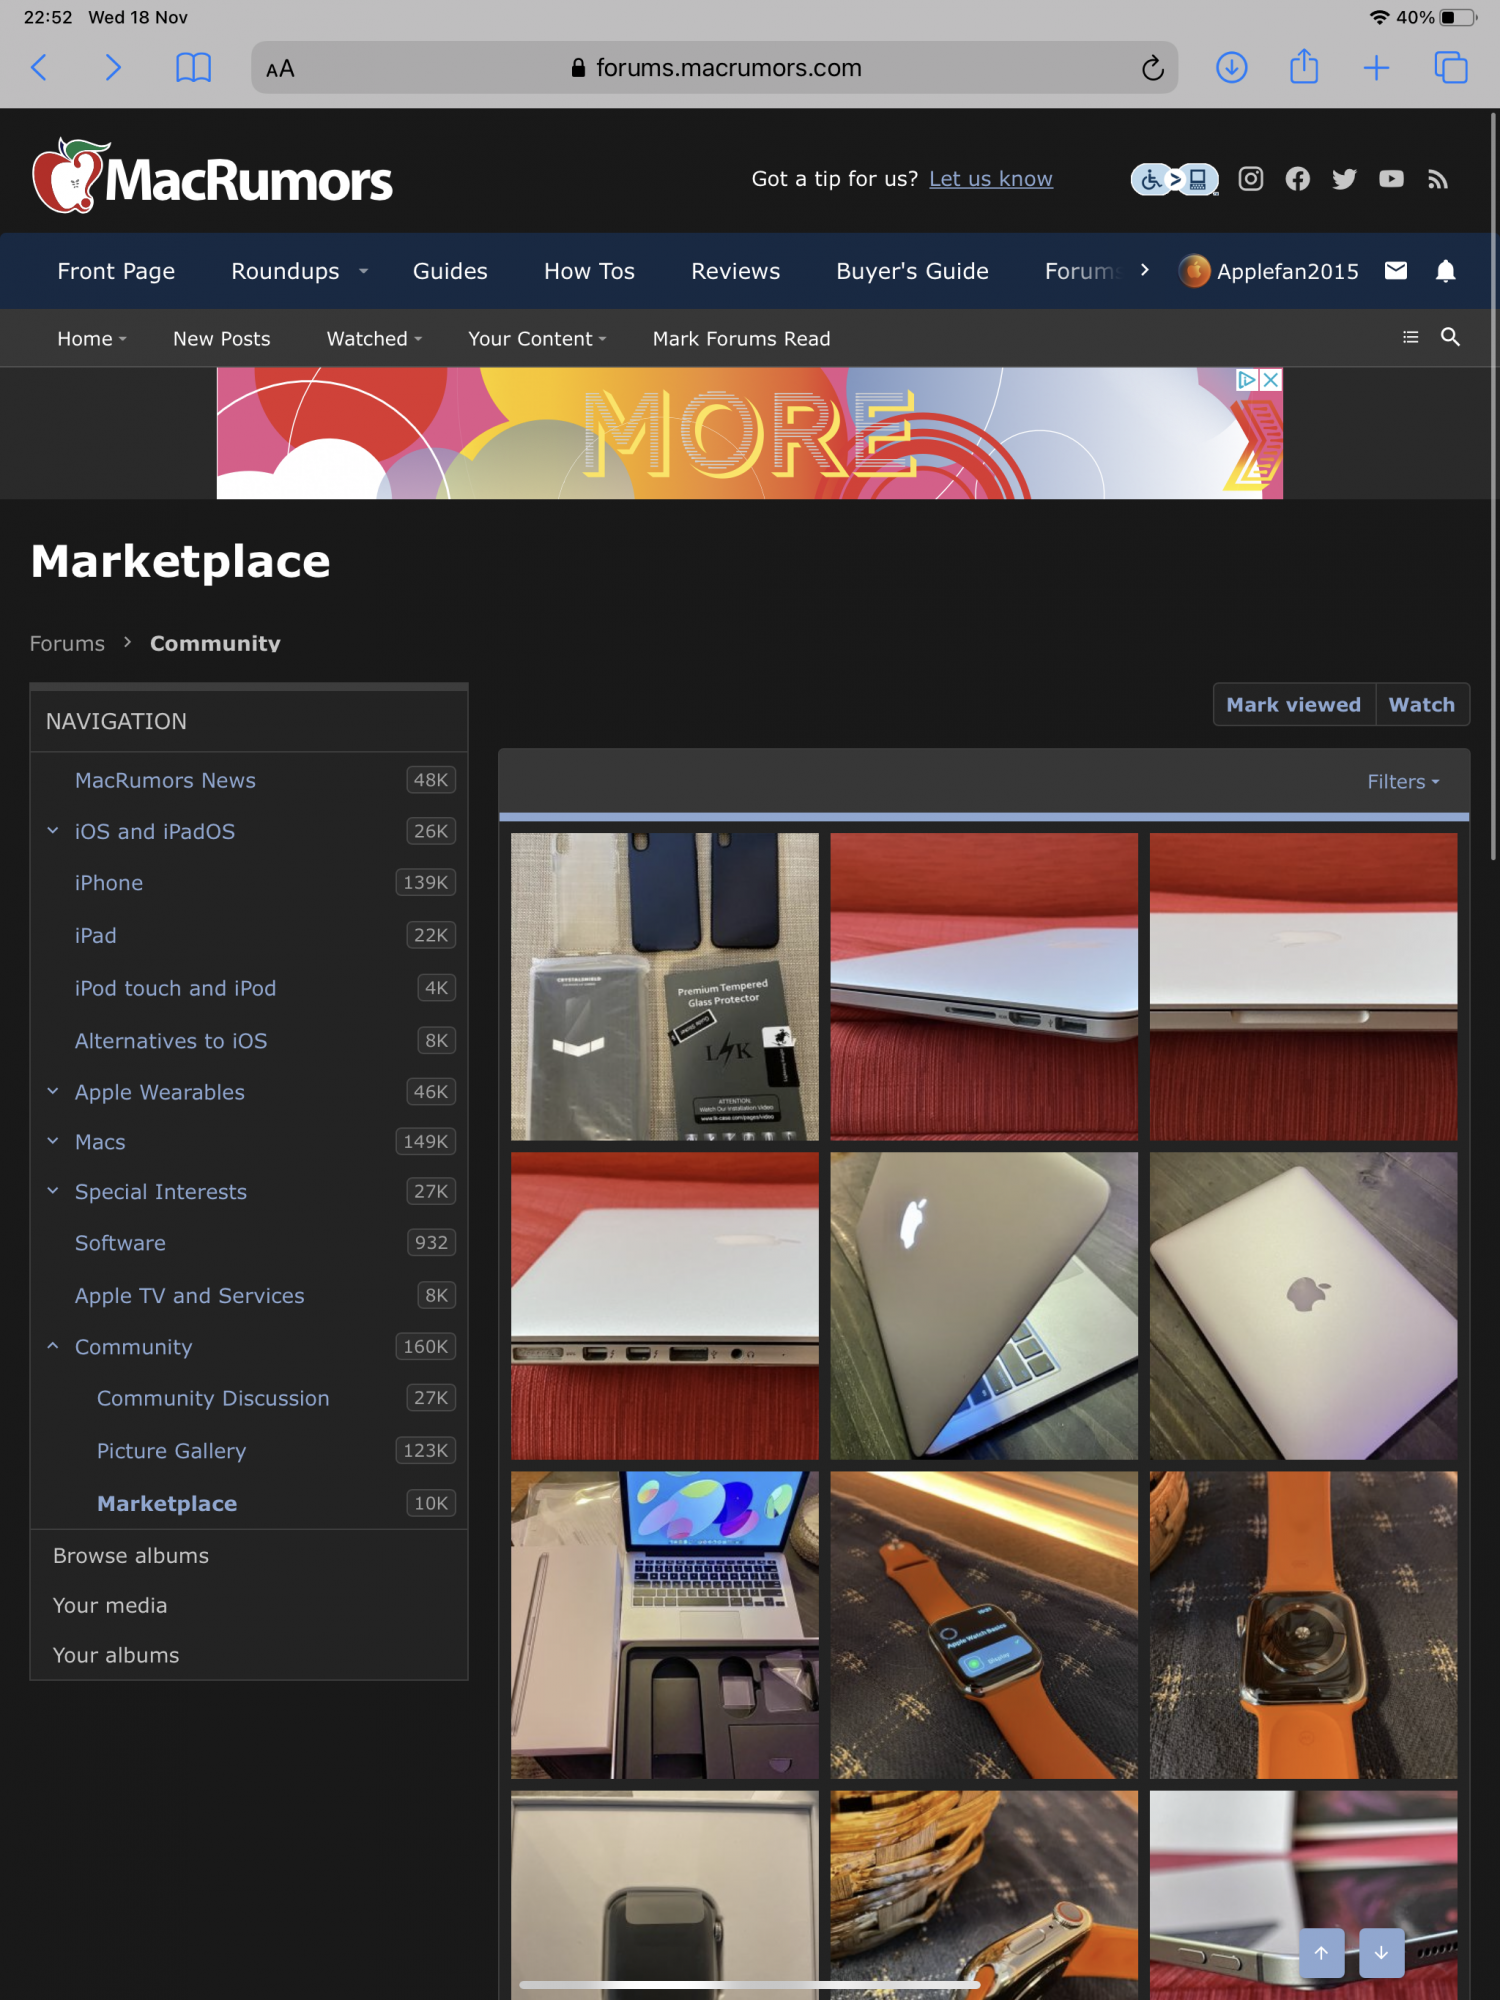Viewport: 1500px width, 2000px height.
Task: Open Guides menu item
Action: (x=450, y=271)
